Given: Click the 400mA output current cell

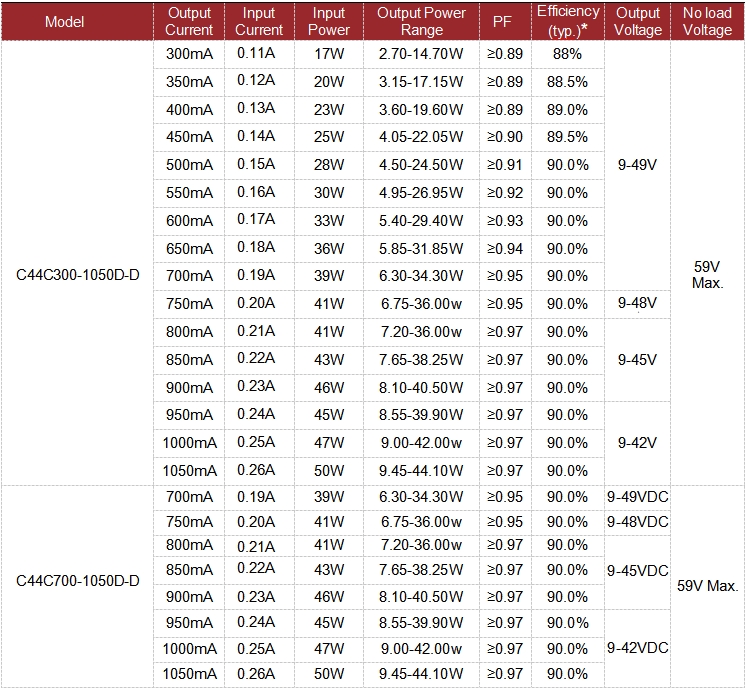Looking at the screenshot, I should [190, 110].
